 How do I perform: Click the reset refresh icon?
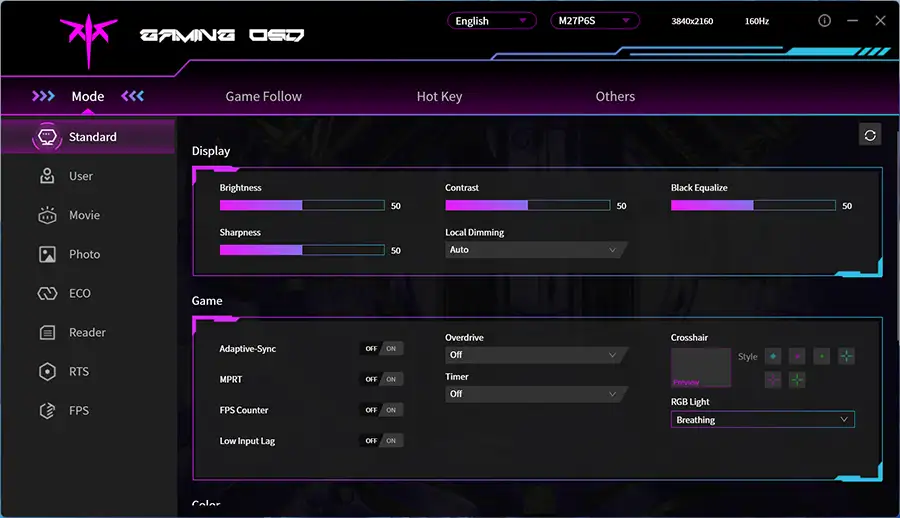(x=870, y=136)
